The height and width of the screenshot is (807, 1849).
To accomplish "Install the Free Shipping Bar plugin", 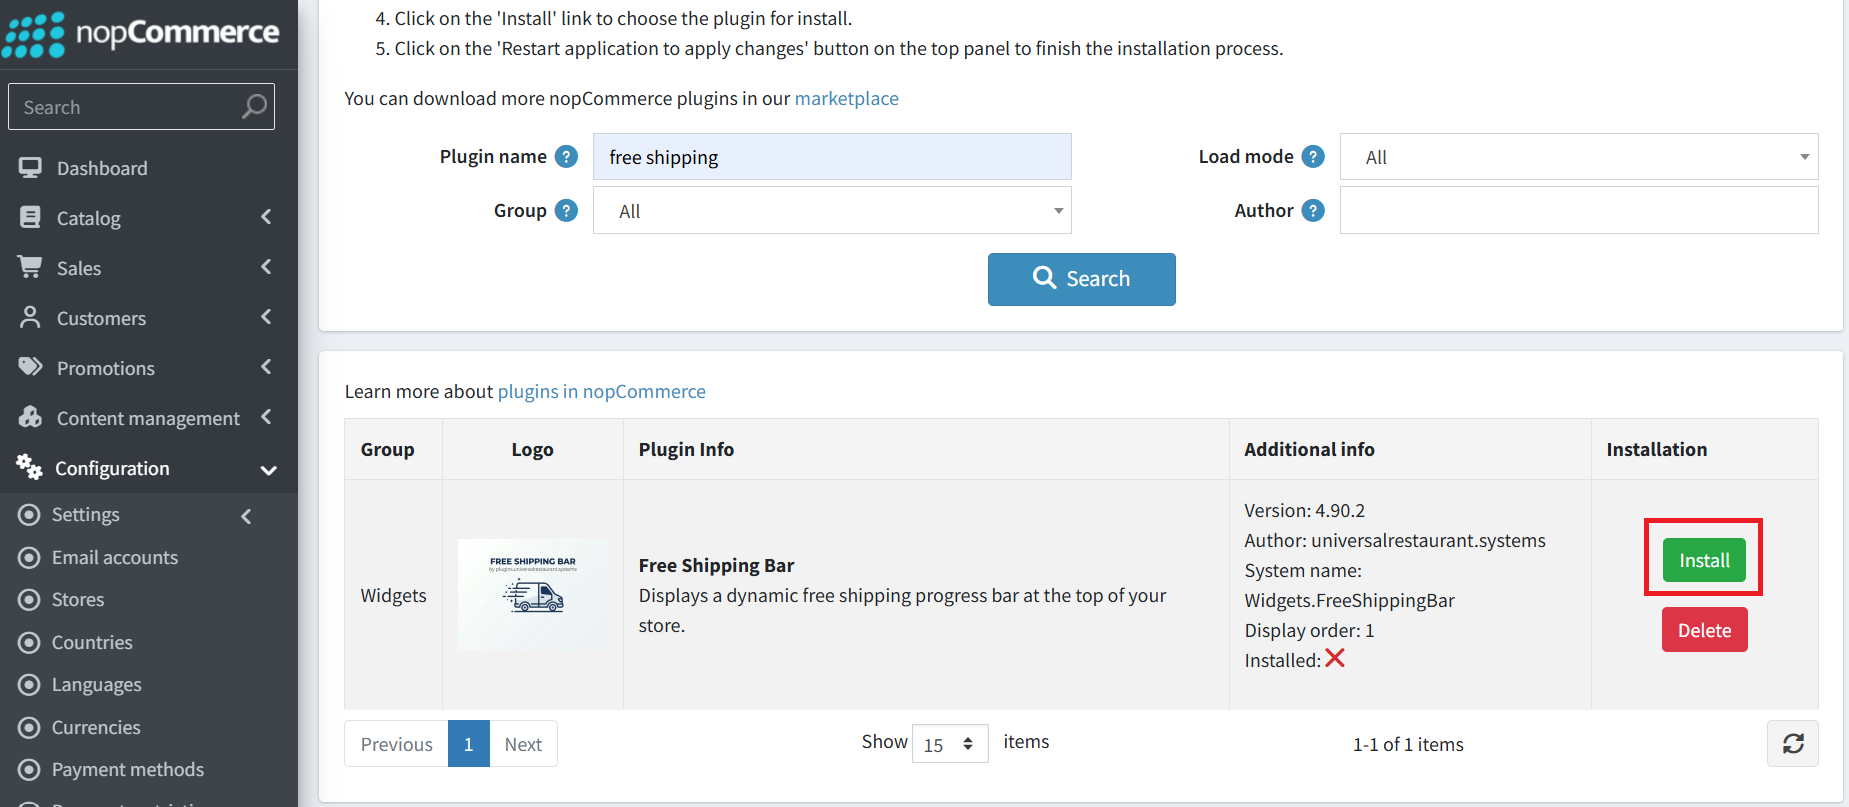I will coord(1704,560).
